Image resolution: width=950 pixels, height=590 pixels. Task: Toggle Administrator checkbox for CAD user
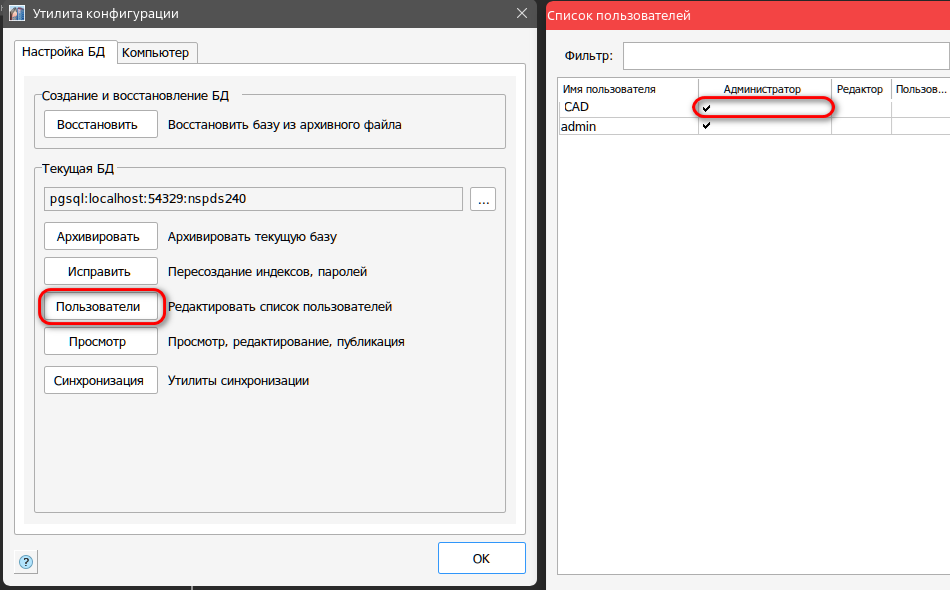(707, 107)
